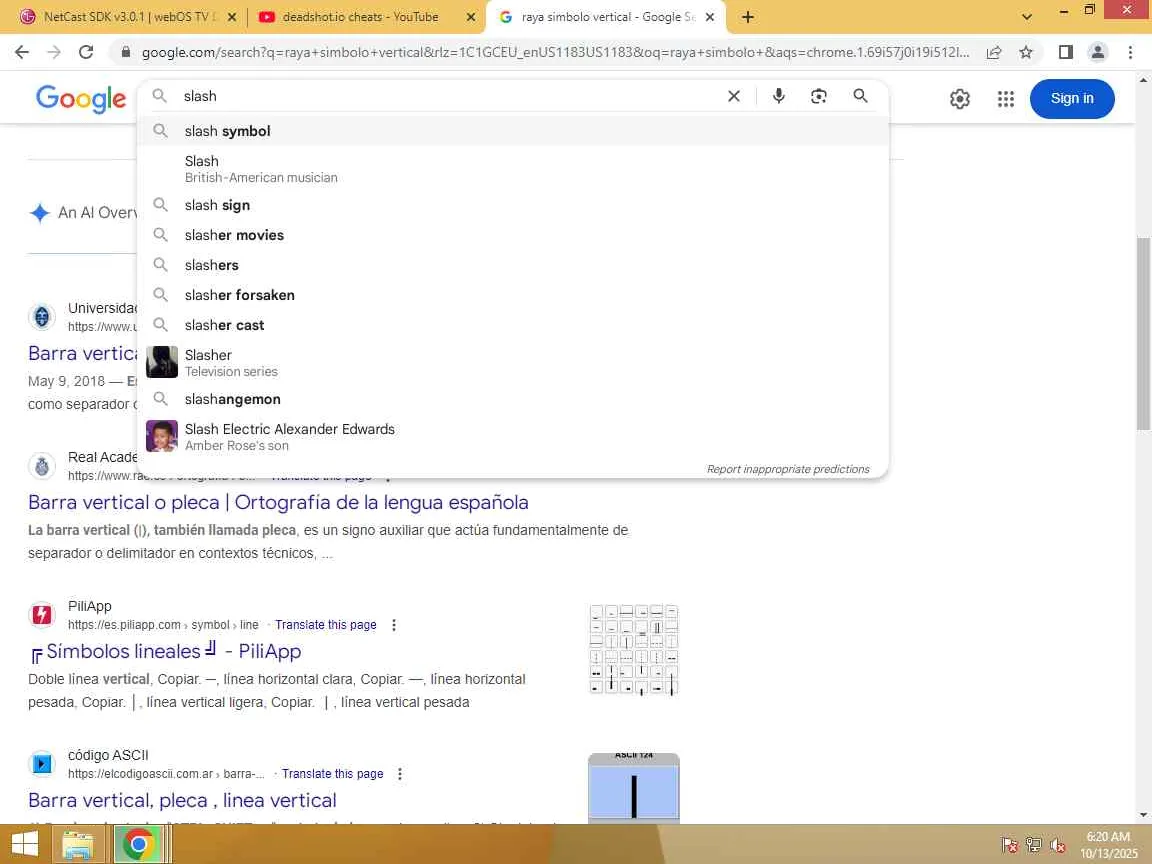Click the PiliApp favicon
This screenshot has height=864, width=1152.
pyautogui.click(x=42, y=615)
